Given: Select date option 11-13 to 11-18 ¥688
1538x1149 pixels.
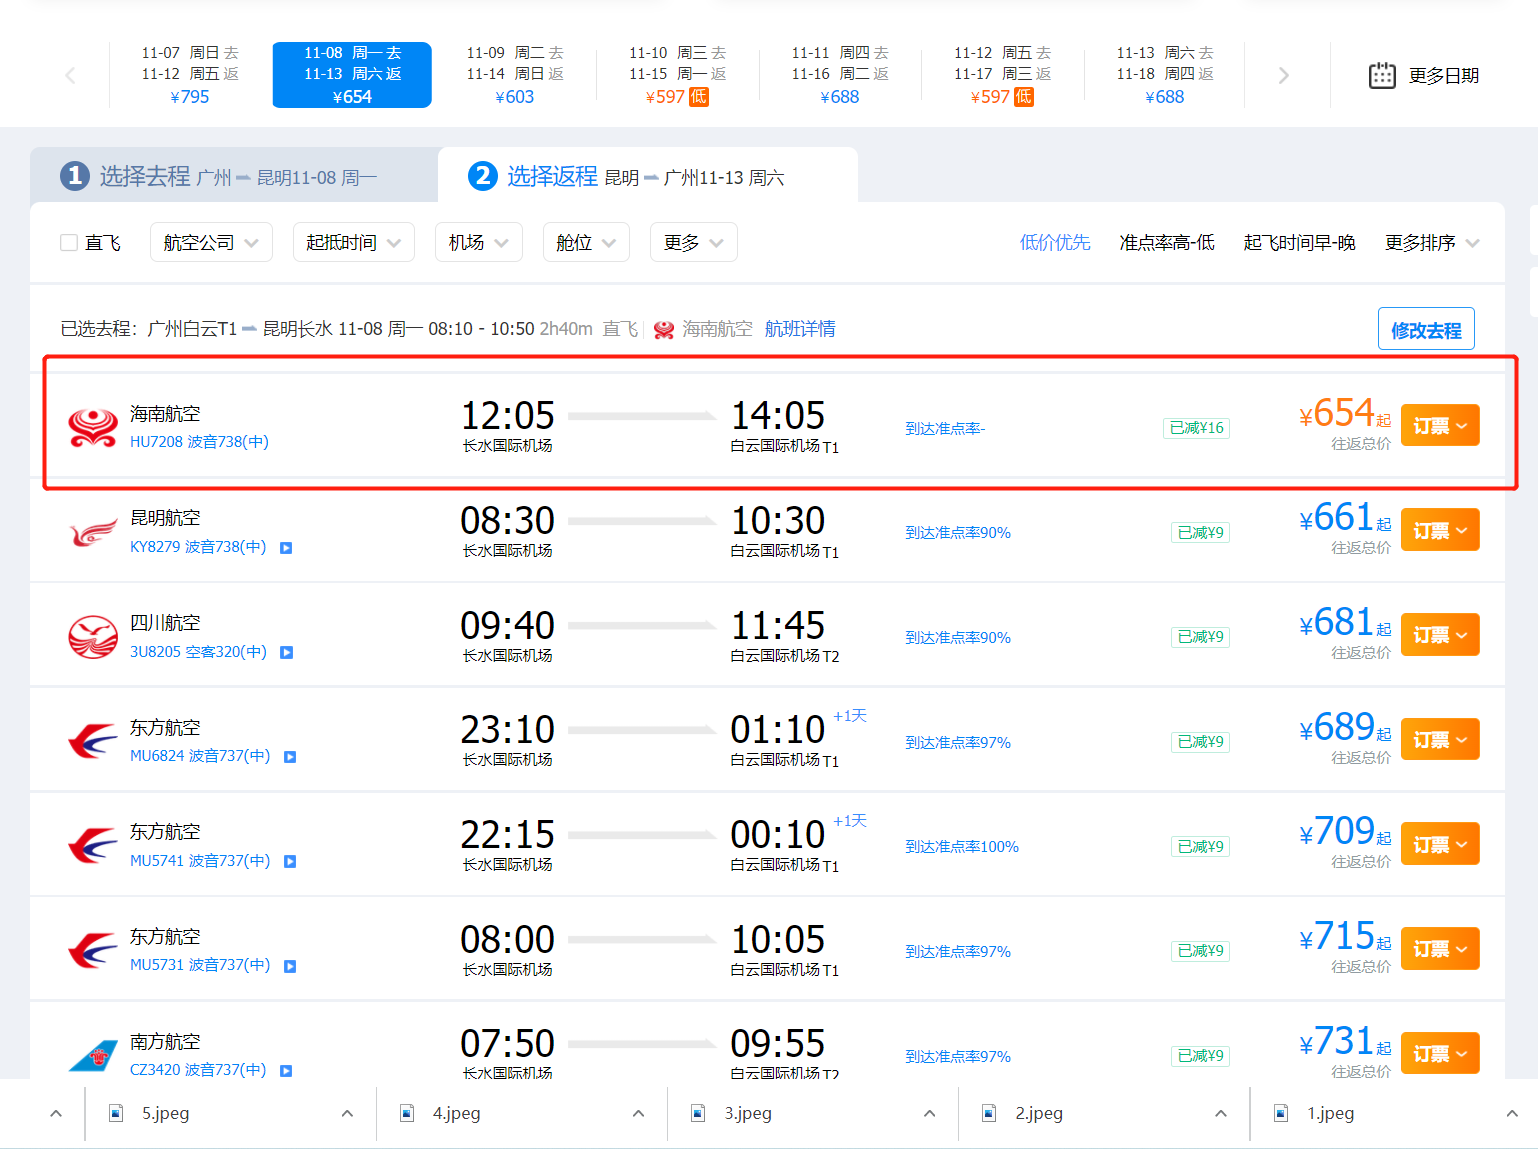Looking at the screenshot, I should pos(1165,75).
